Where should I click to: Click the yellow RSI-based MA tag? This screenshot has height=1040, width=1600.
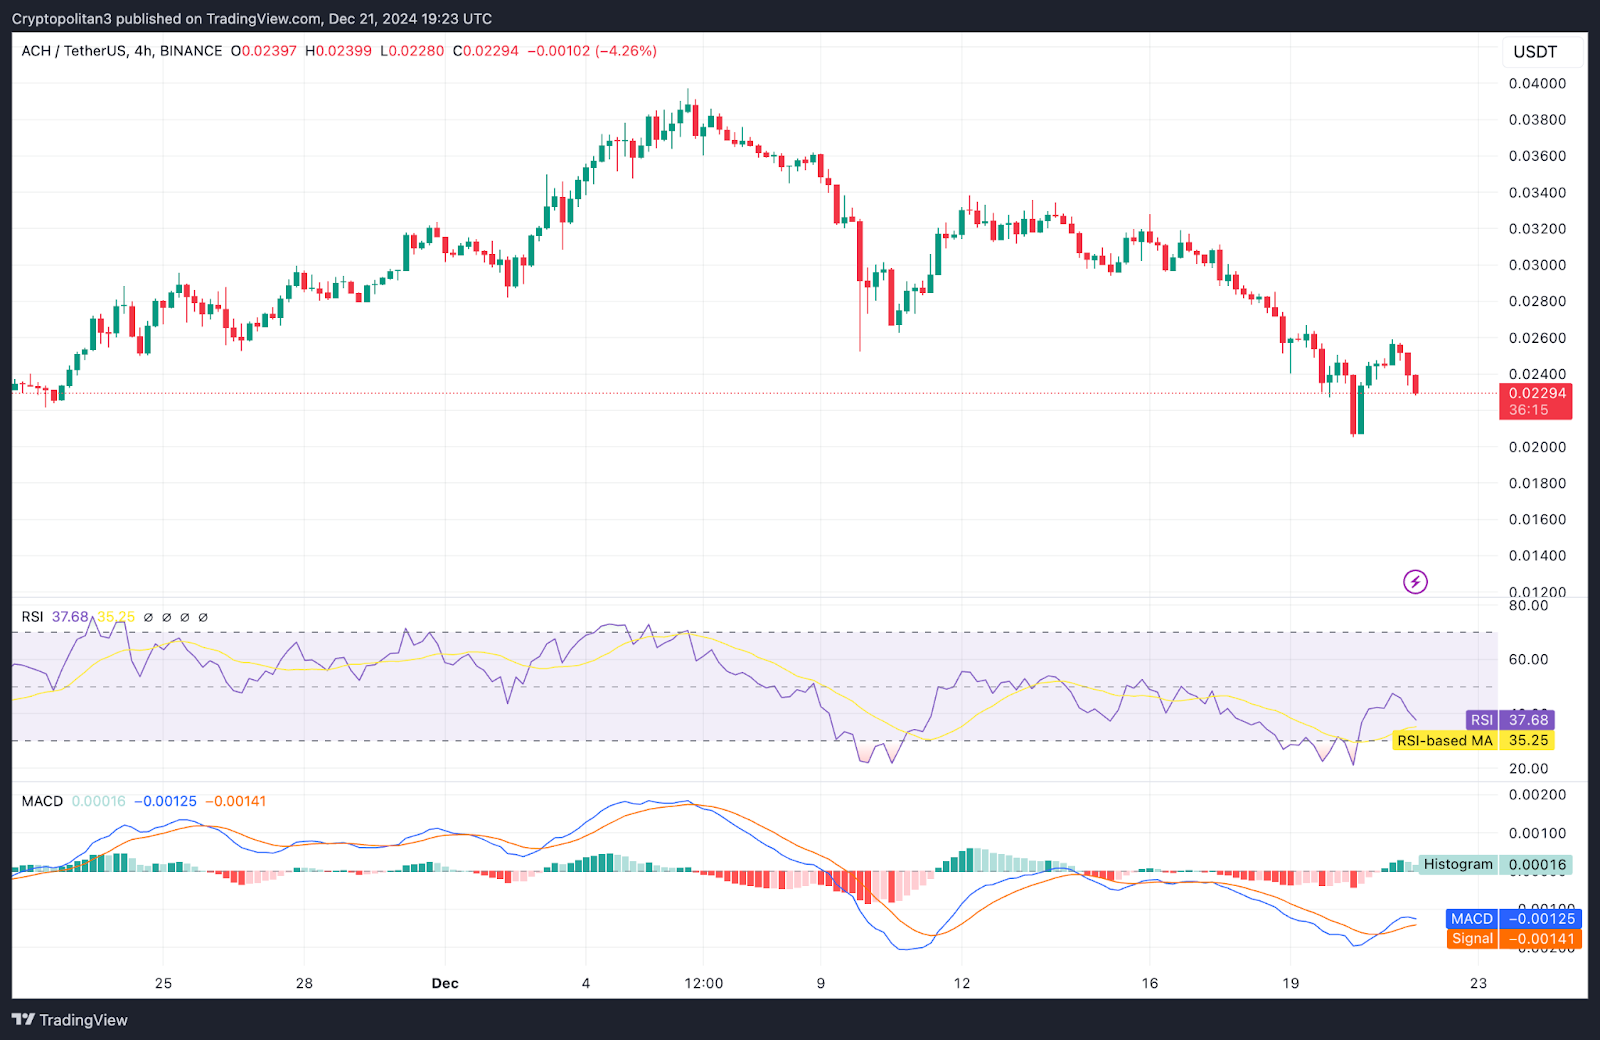click(1474, 741)
